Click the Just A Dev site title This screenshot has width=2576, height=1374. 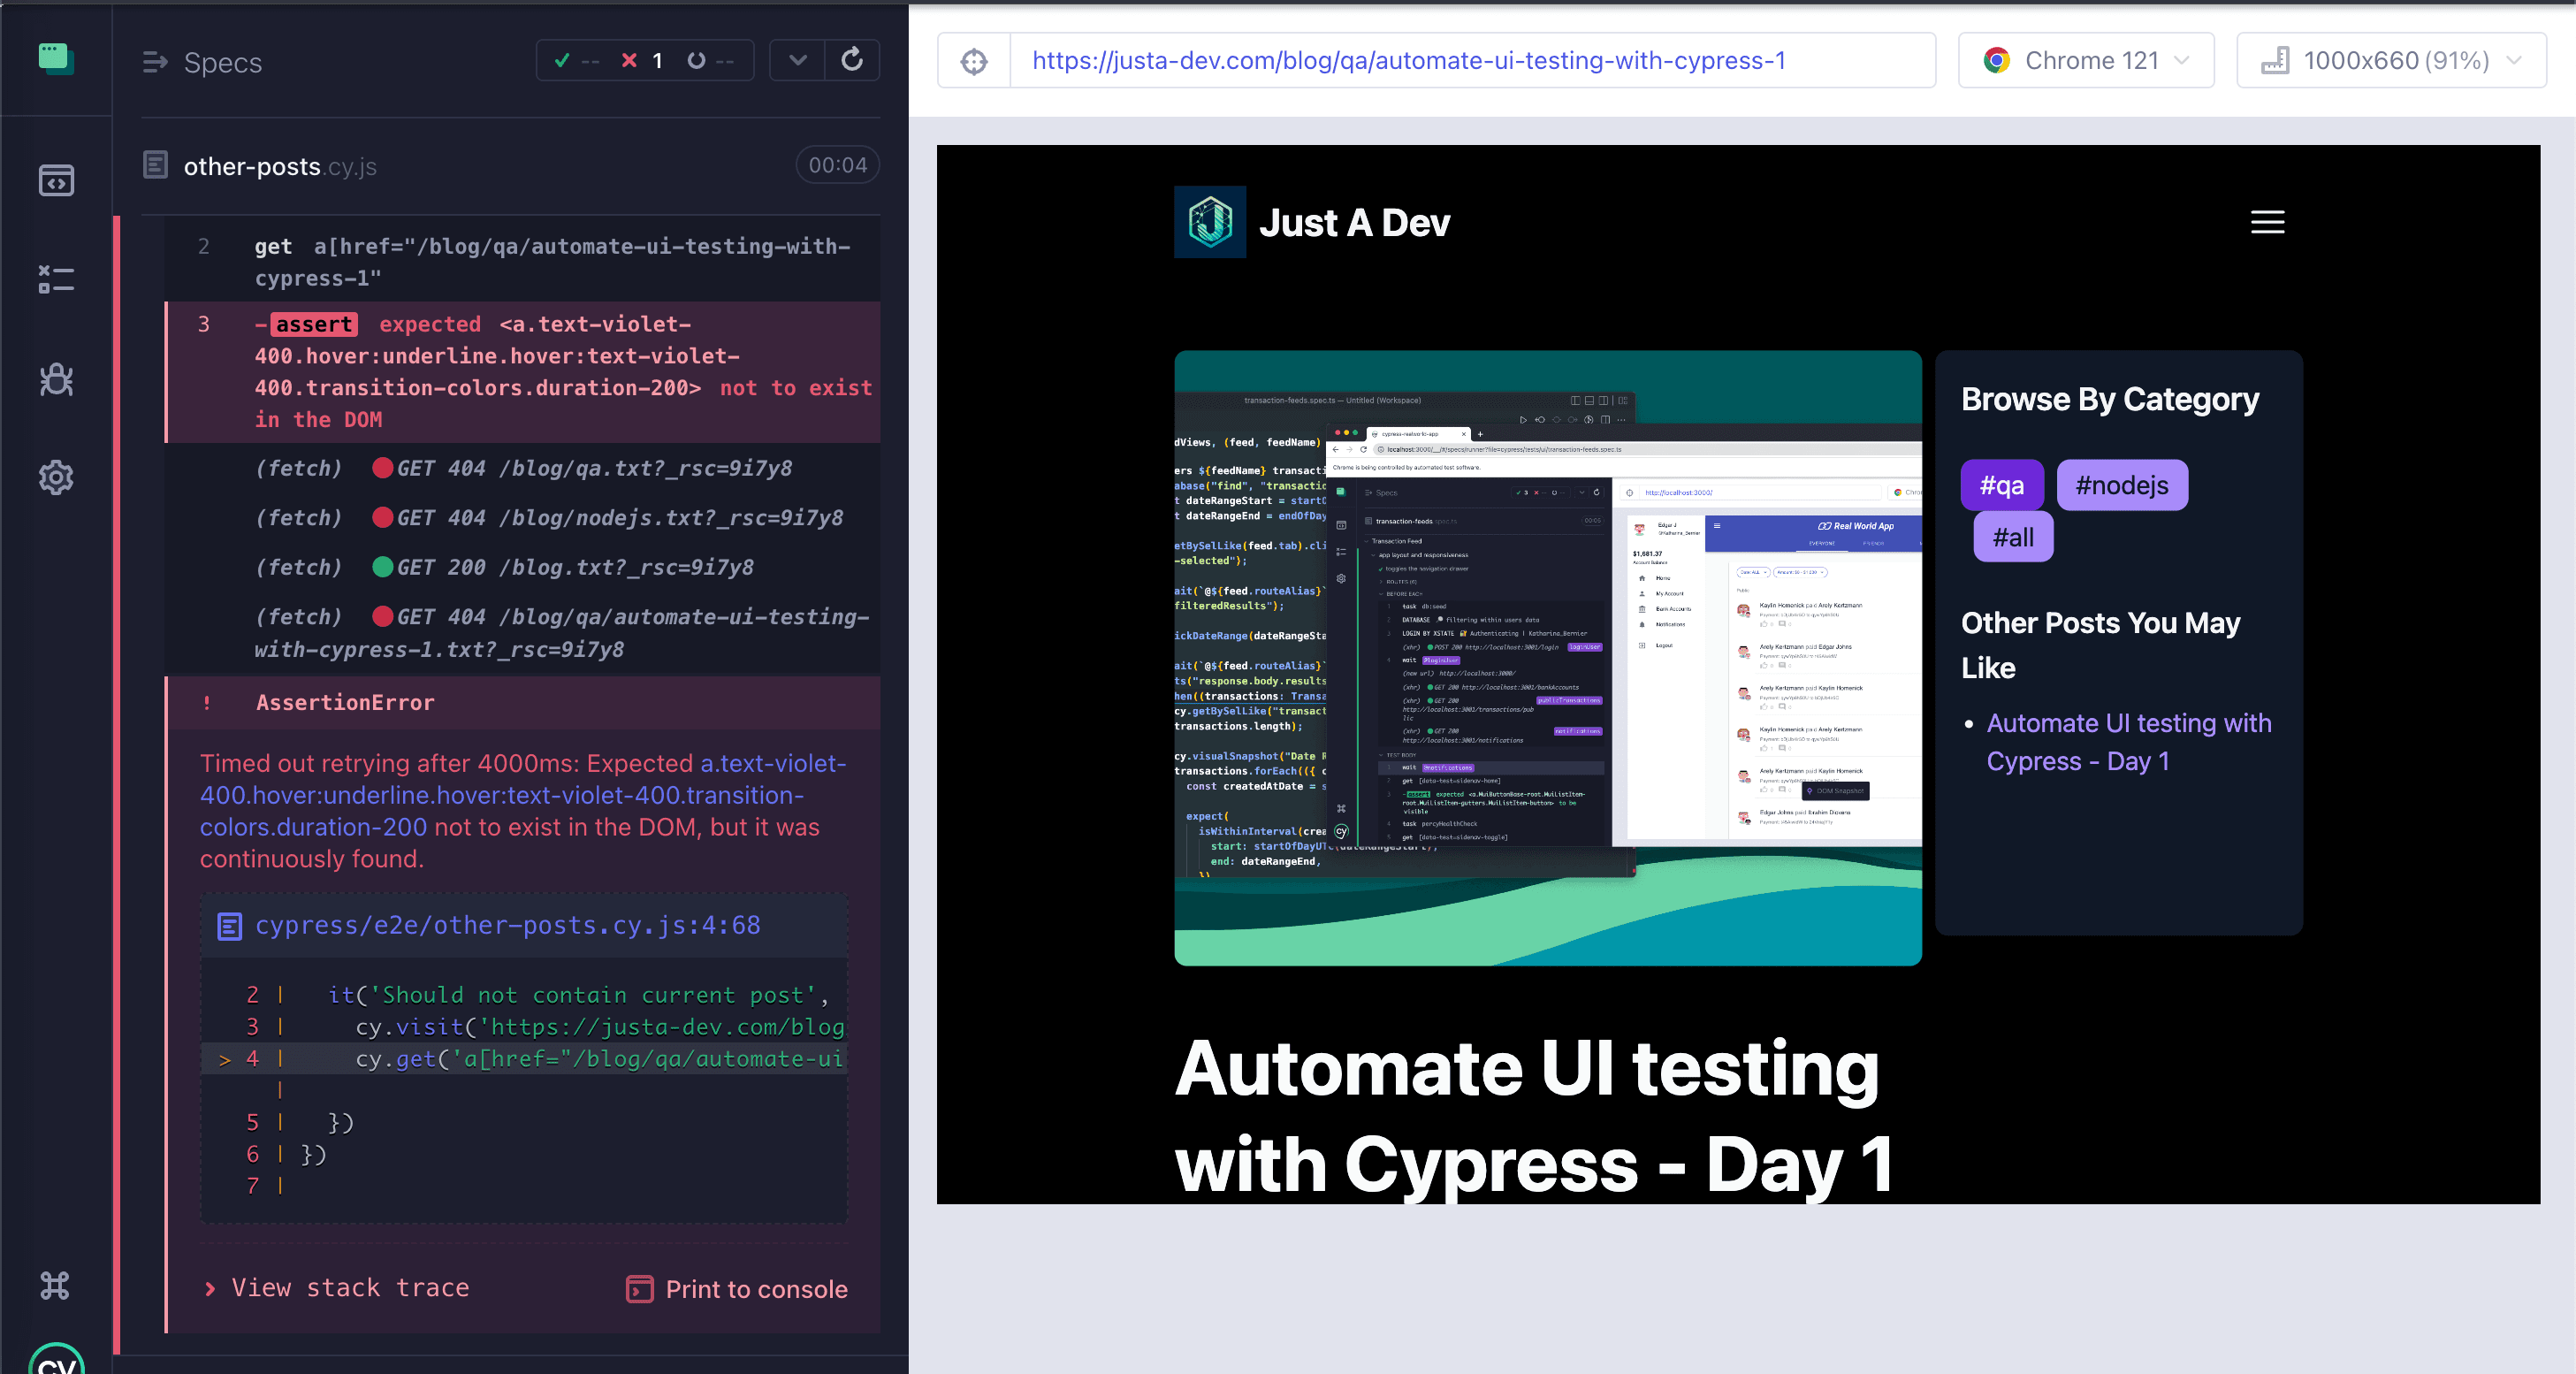pyautogui.click(x=1354, y=222)
